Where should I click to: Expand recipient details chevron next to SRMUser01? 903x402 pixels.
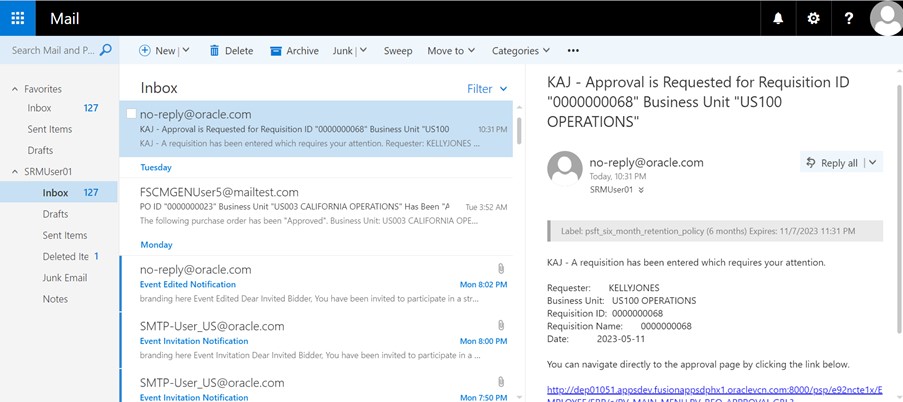[x=641, y=189]
